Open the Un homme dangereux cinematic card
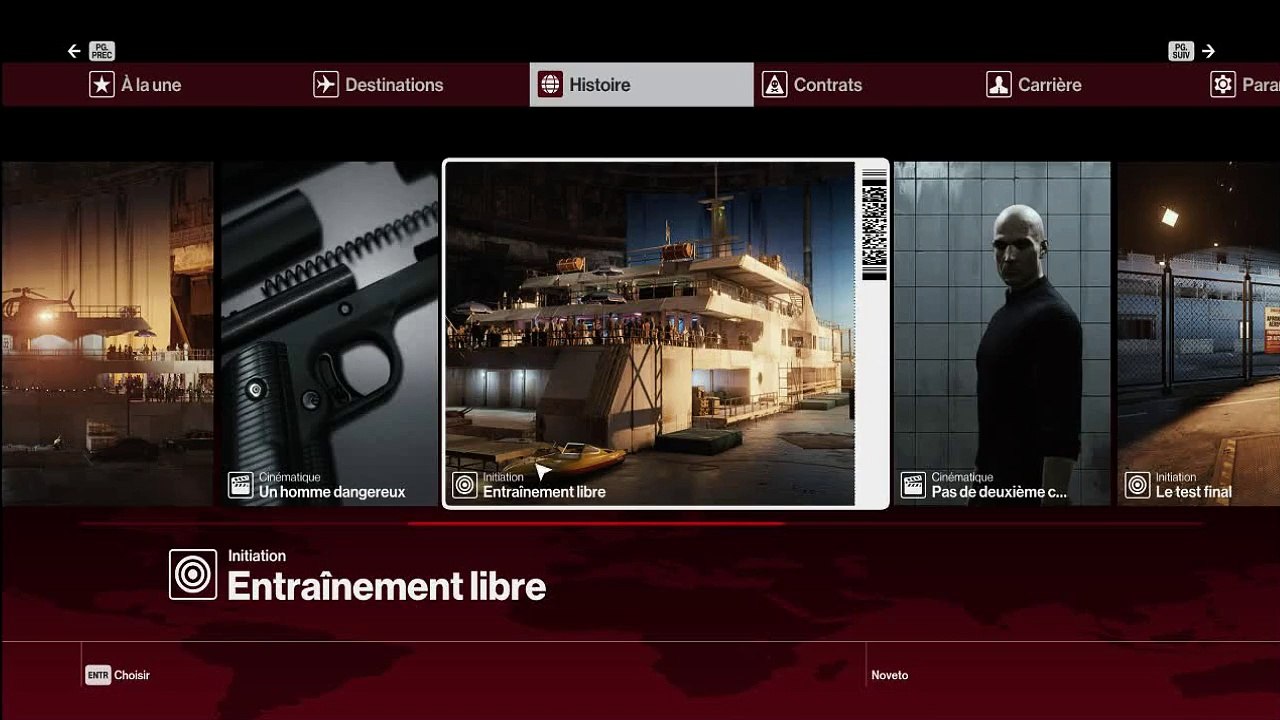The image size is (1280, 720). point(329,333)
